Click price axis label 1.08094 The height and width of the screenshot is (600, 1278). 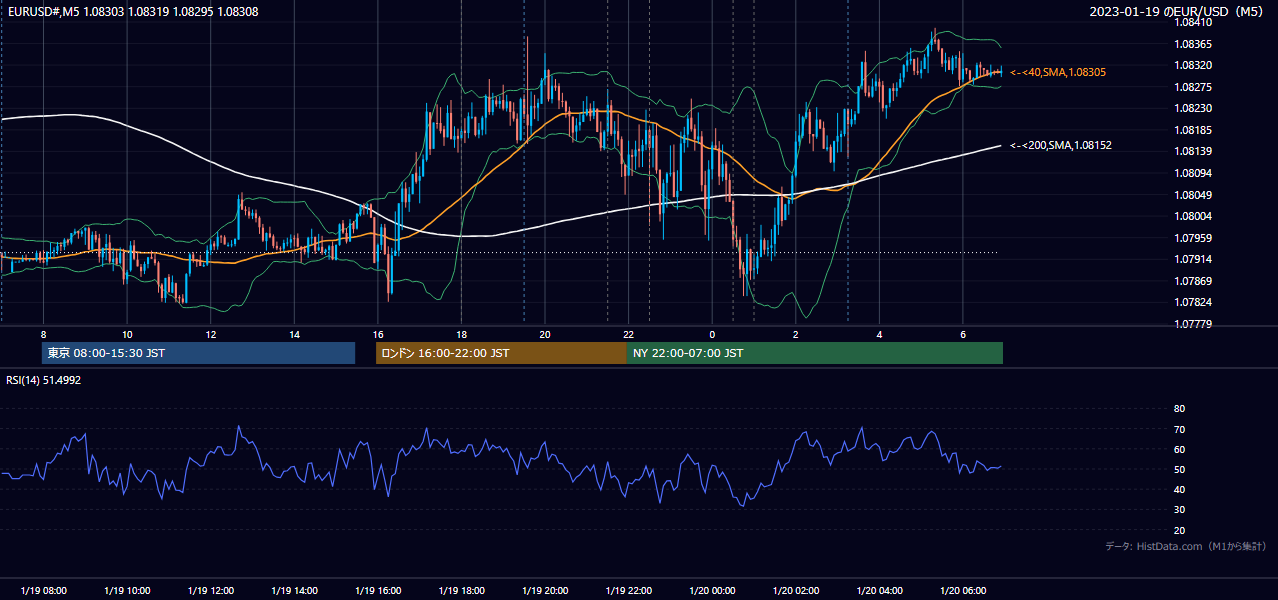(x=1192, y=173)
